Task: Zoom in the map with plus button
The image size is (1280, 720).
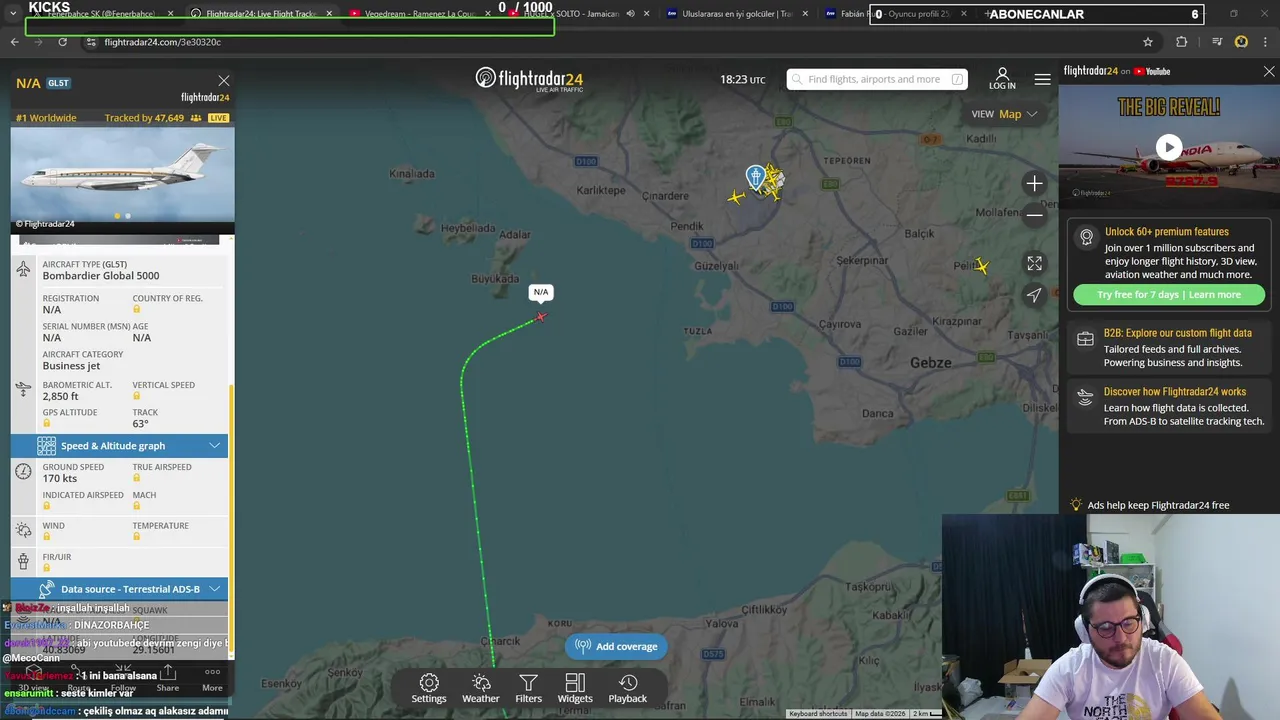Action: tap(1034, 183)
